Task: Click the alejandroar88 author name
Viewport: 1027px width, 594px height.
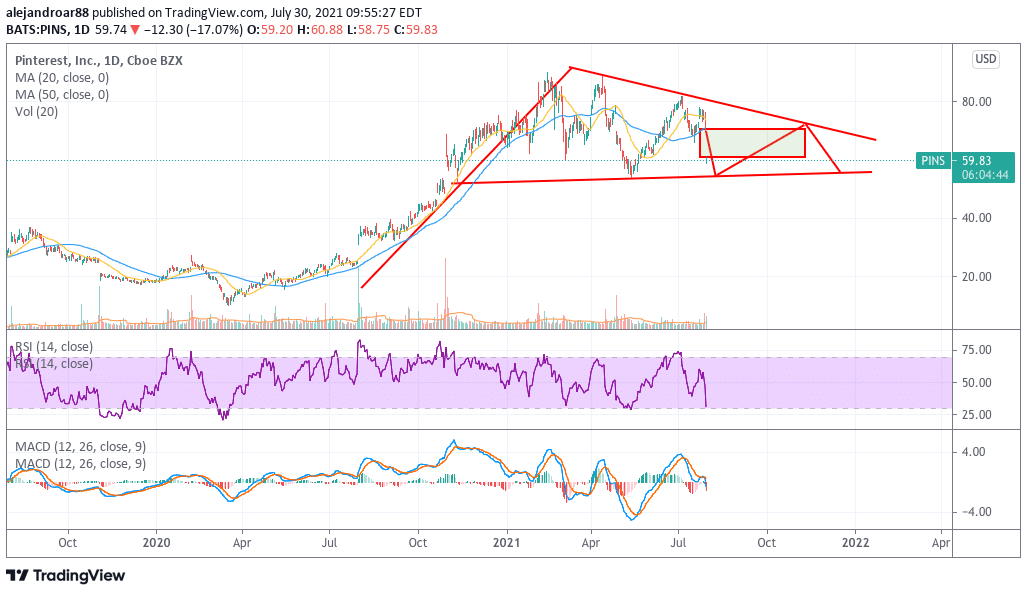Action: point(48,13)
